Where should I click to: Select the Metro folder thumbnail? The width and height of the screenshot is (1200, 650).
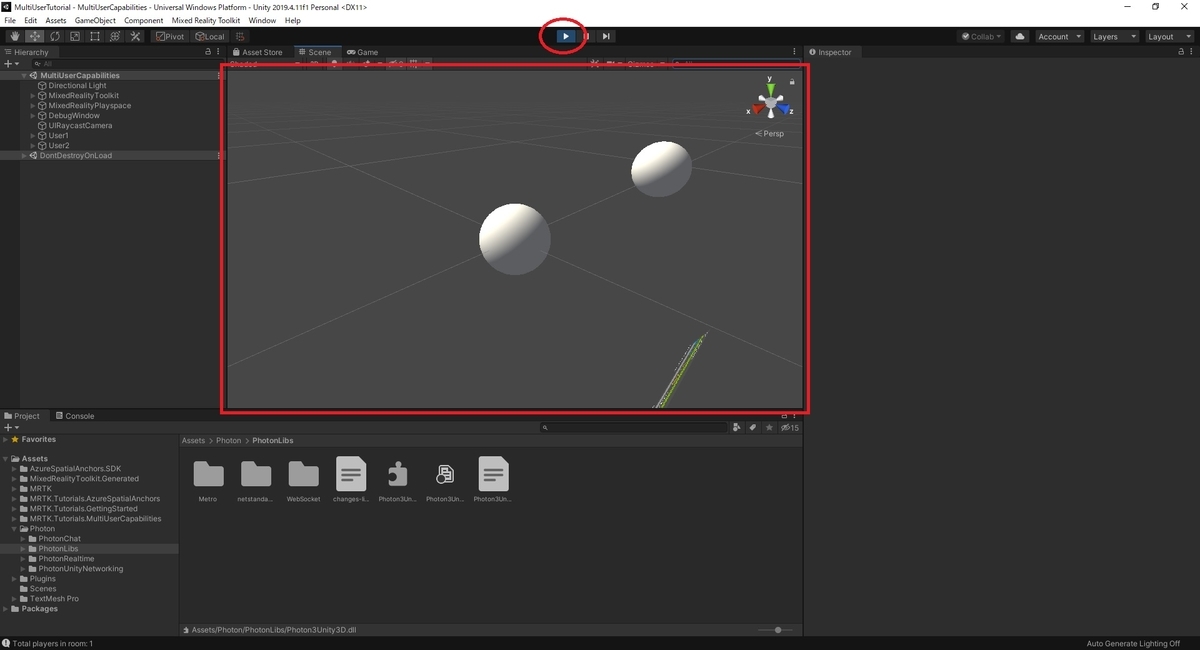tap(208, 473)
